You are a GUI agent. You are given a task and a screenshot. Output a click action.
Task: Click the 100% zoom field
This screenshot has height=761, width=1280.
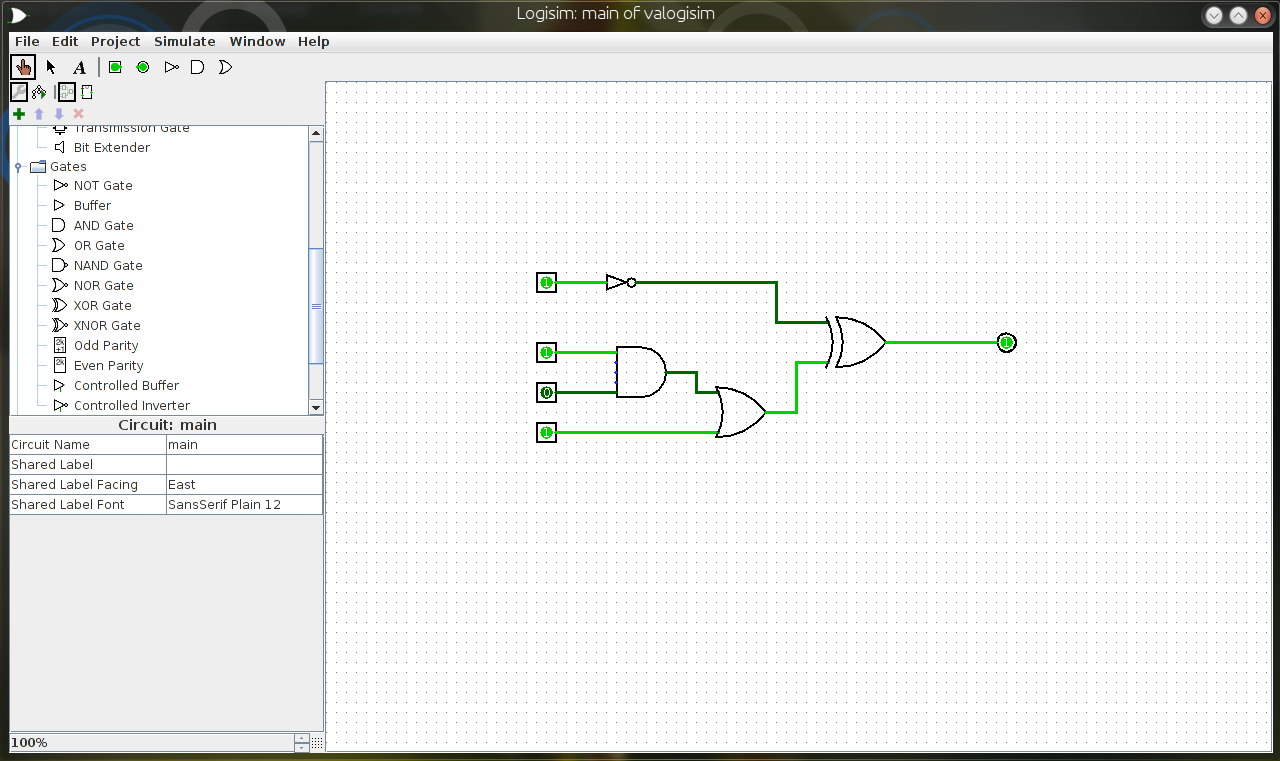coord(152,743)
